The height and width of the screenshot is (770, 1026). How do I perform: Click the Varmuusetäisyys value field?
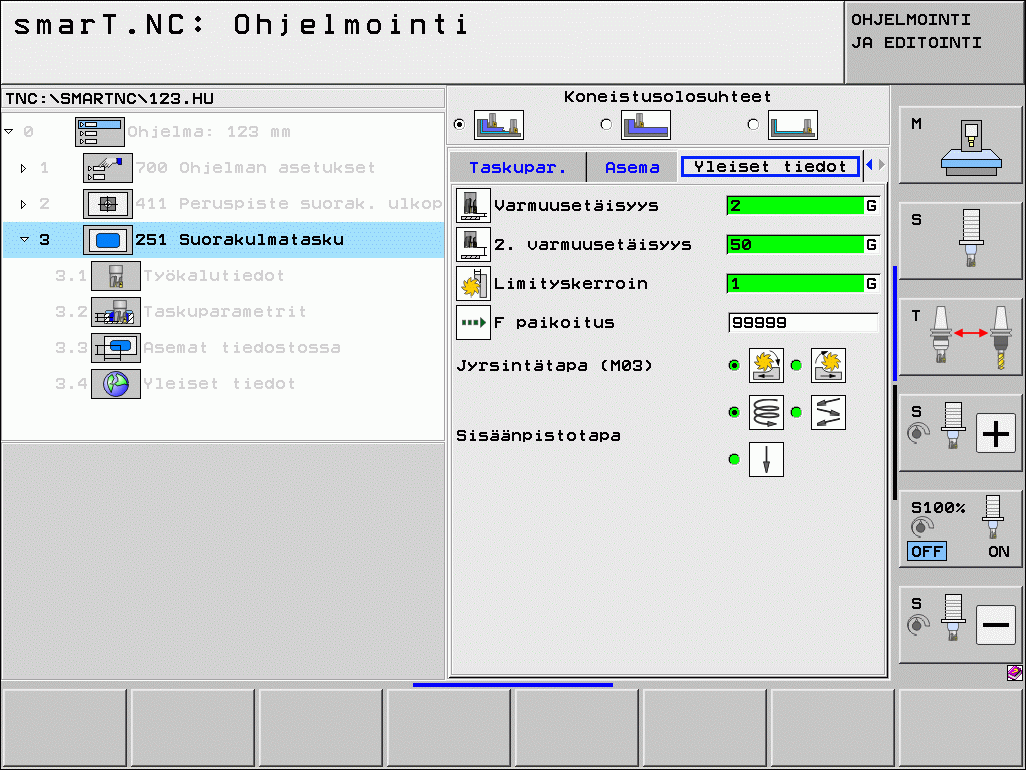point(795,205)
